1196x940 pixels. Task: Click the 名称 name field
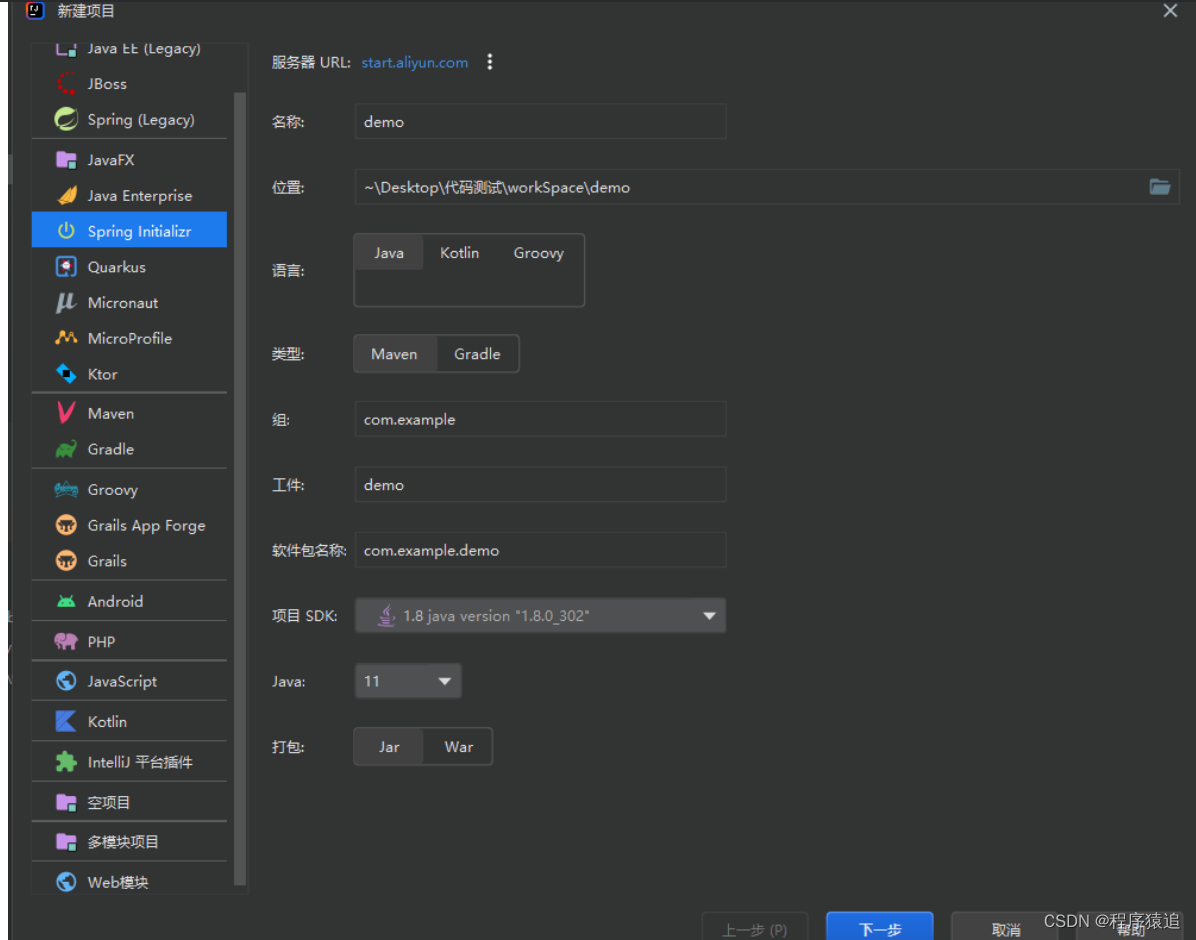[540, 121]
